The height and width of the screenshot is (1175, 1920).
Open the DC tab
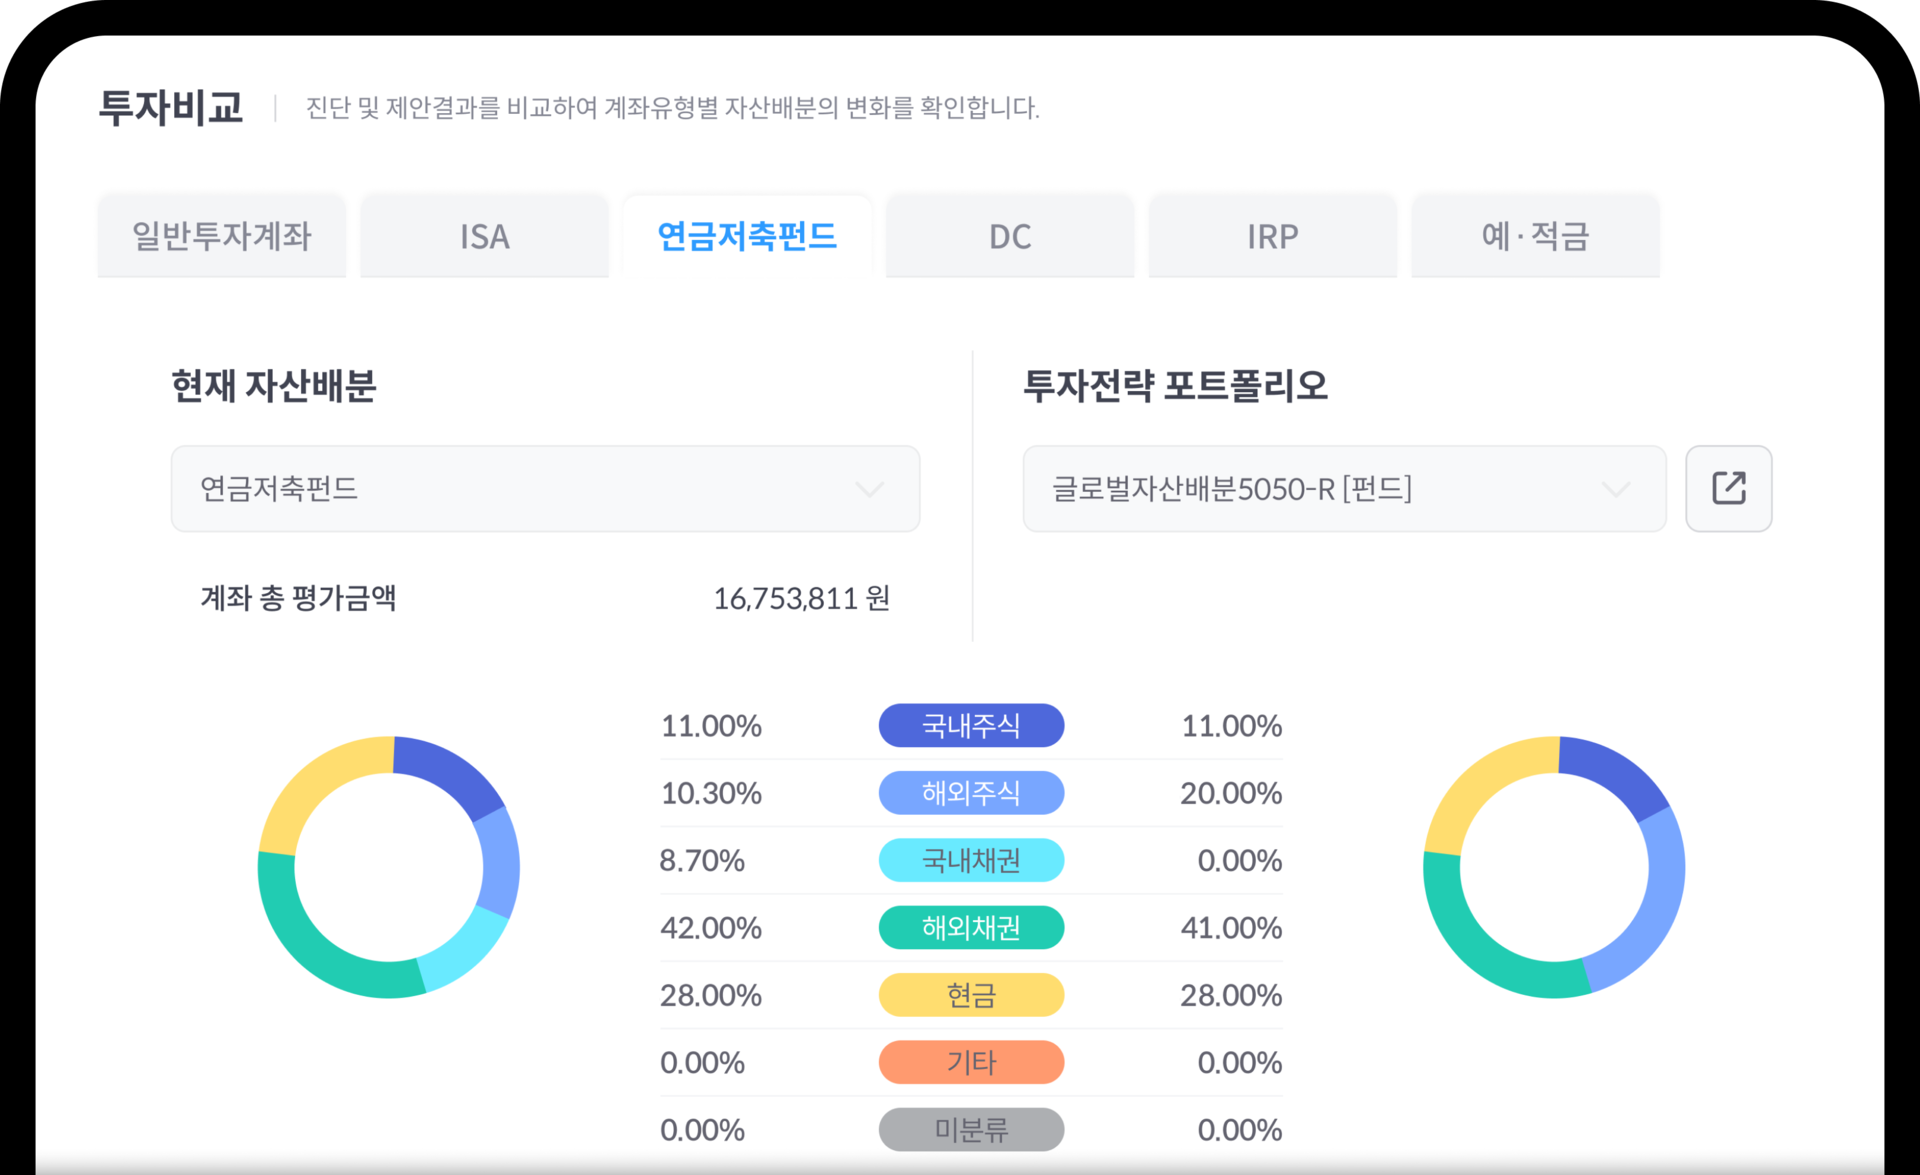[1010, 237]
